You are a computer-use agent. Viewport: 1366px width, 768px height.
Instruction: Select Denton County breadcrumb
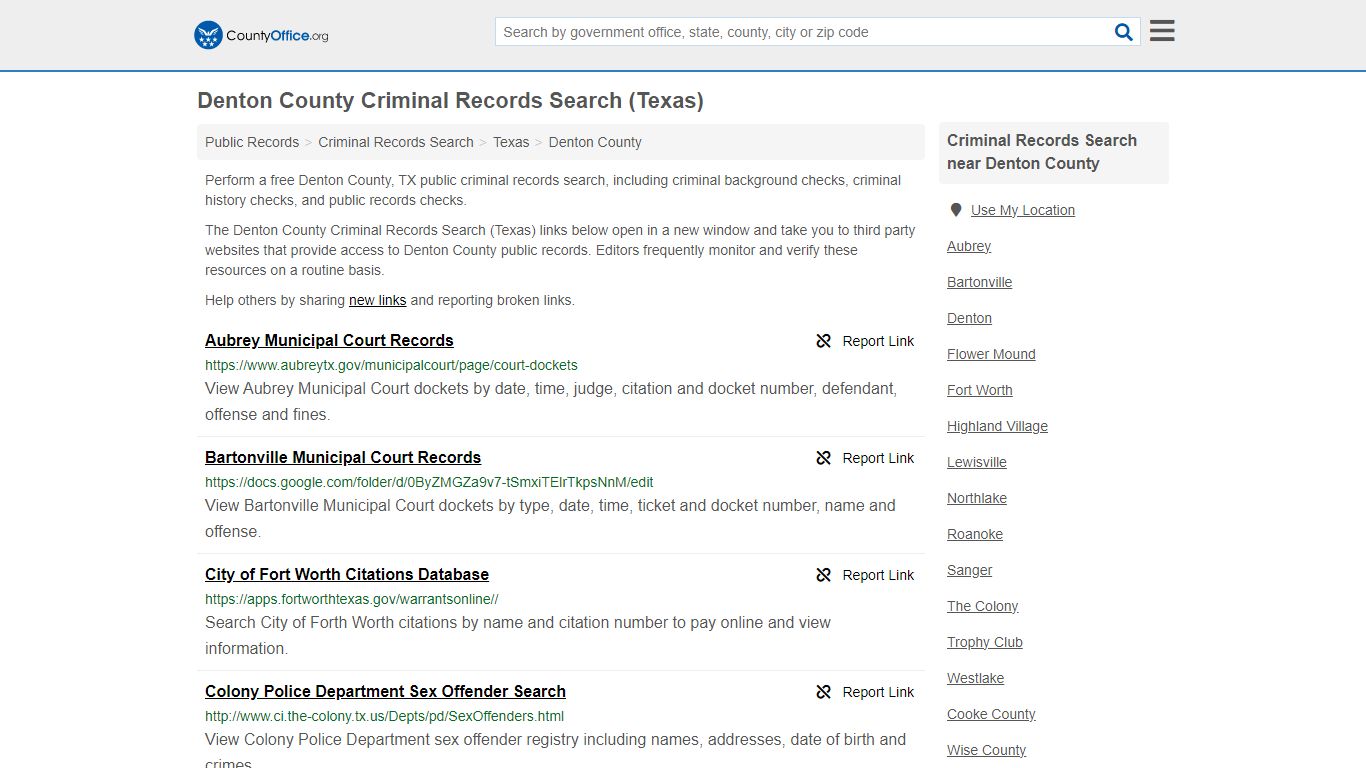click(x=595, y=142)
